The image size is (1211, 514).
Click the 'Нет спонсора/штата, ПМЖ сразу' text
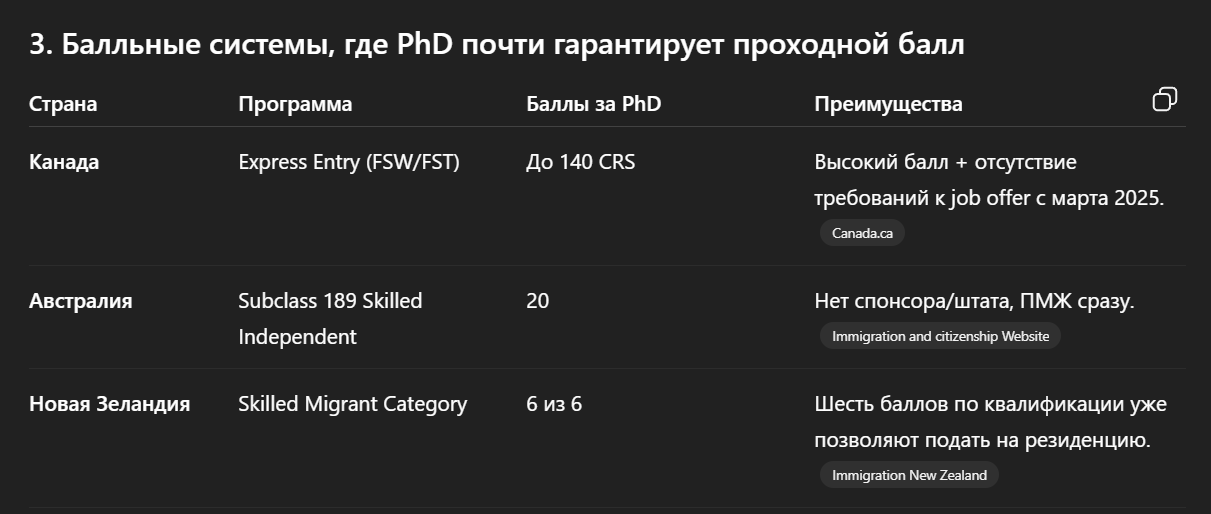point(974,300)
